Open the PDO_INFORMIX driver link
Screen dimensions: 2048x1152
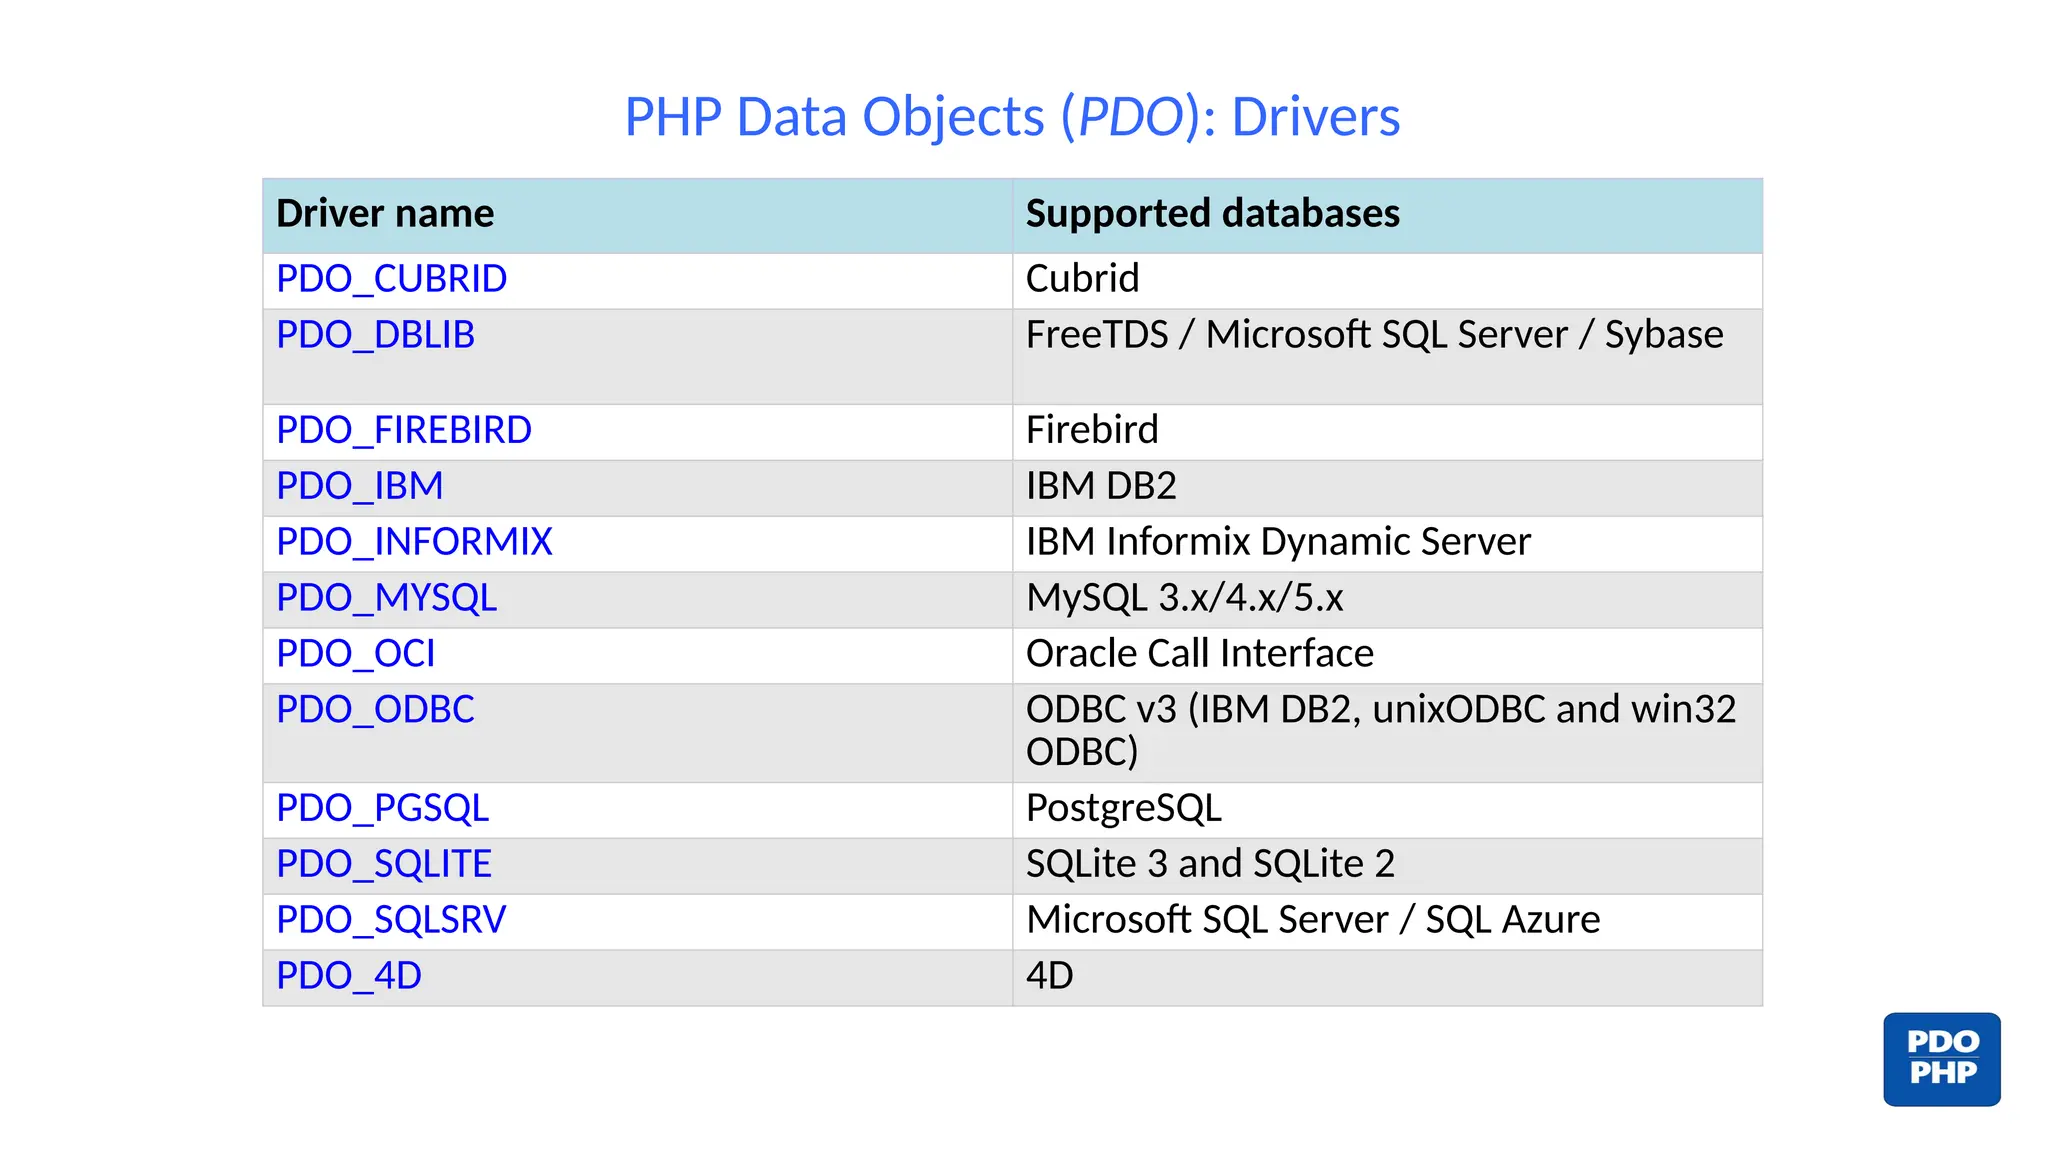tap(414, 542)
